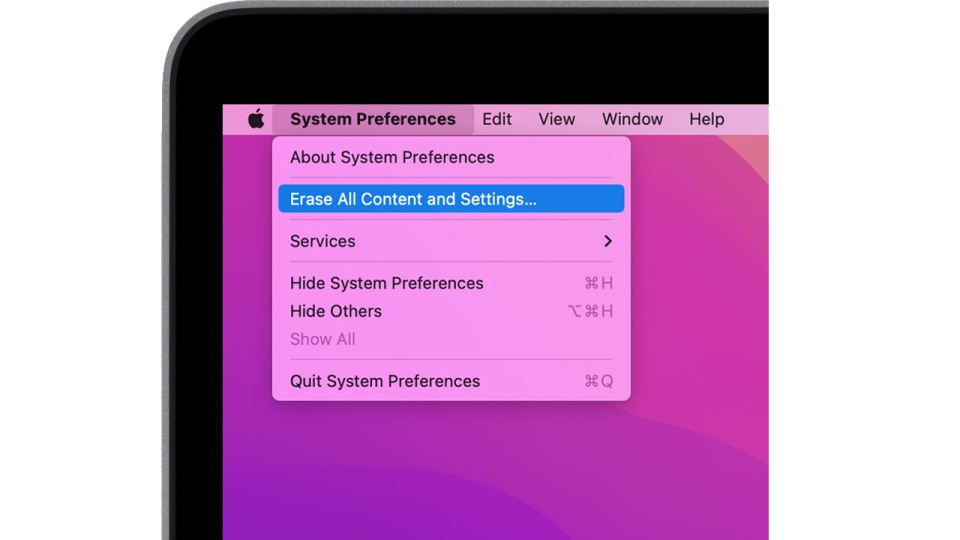Open the Apple logo menu

point(256,119)
